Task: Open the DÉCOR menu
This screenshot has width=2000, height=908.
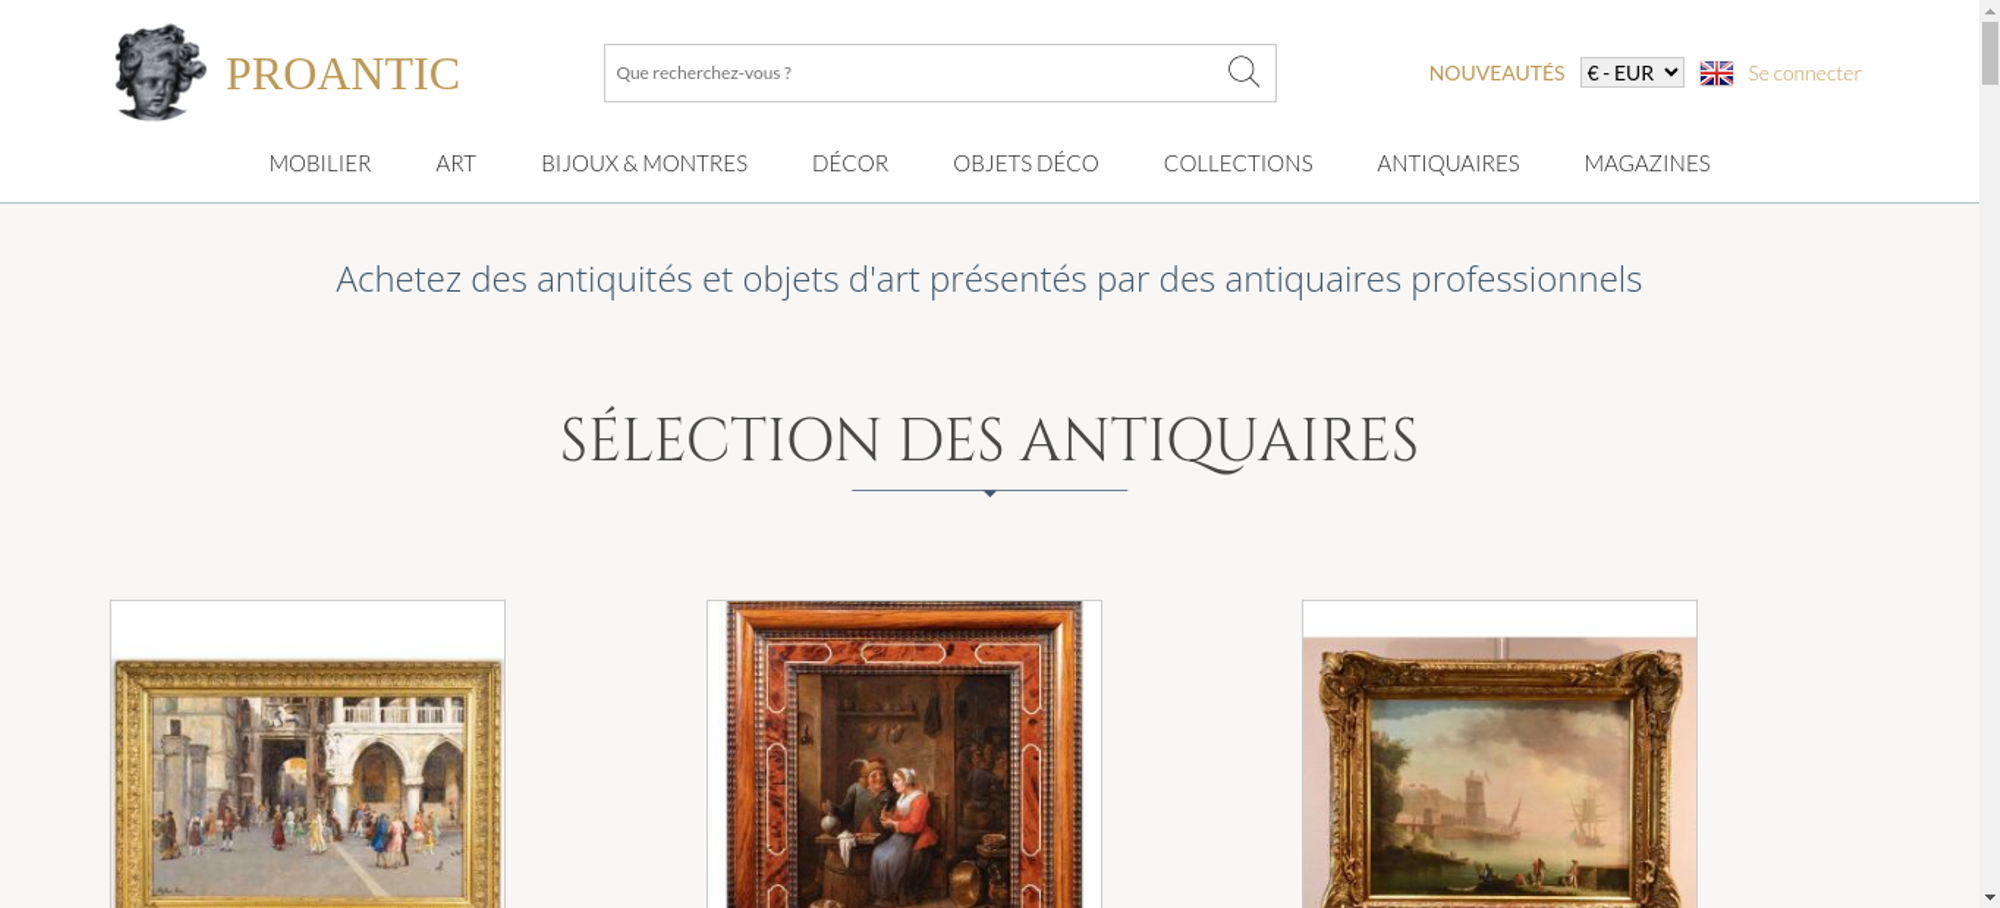Action: [850, 163]
